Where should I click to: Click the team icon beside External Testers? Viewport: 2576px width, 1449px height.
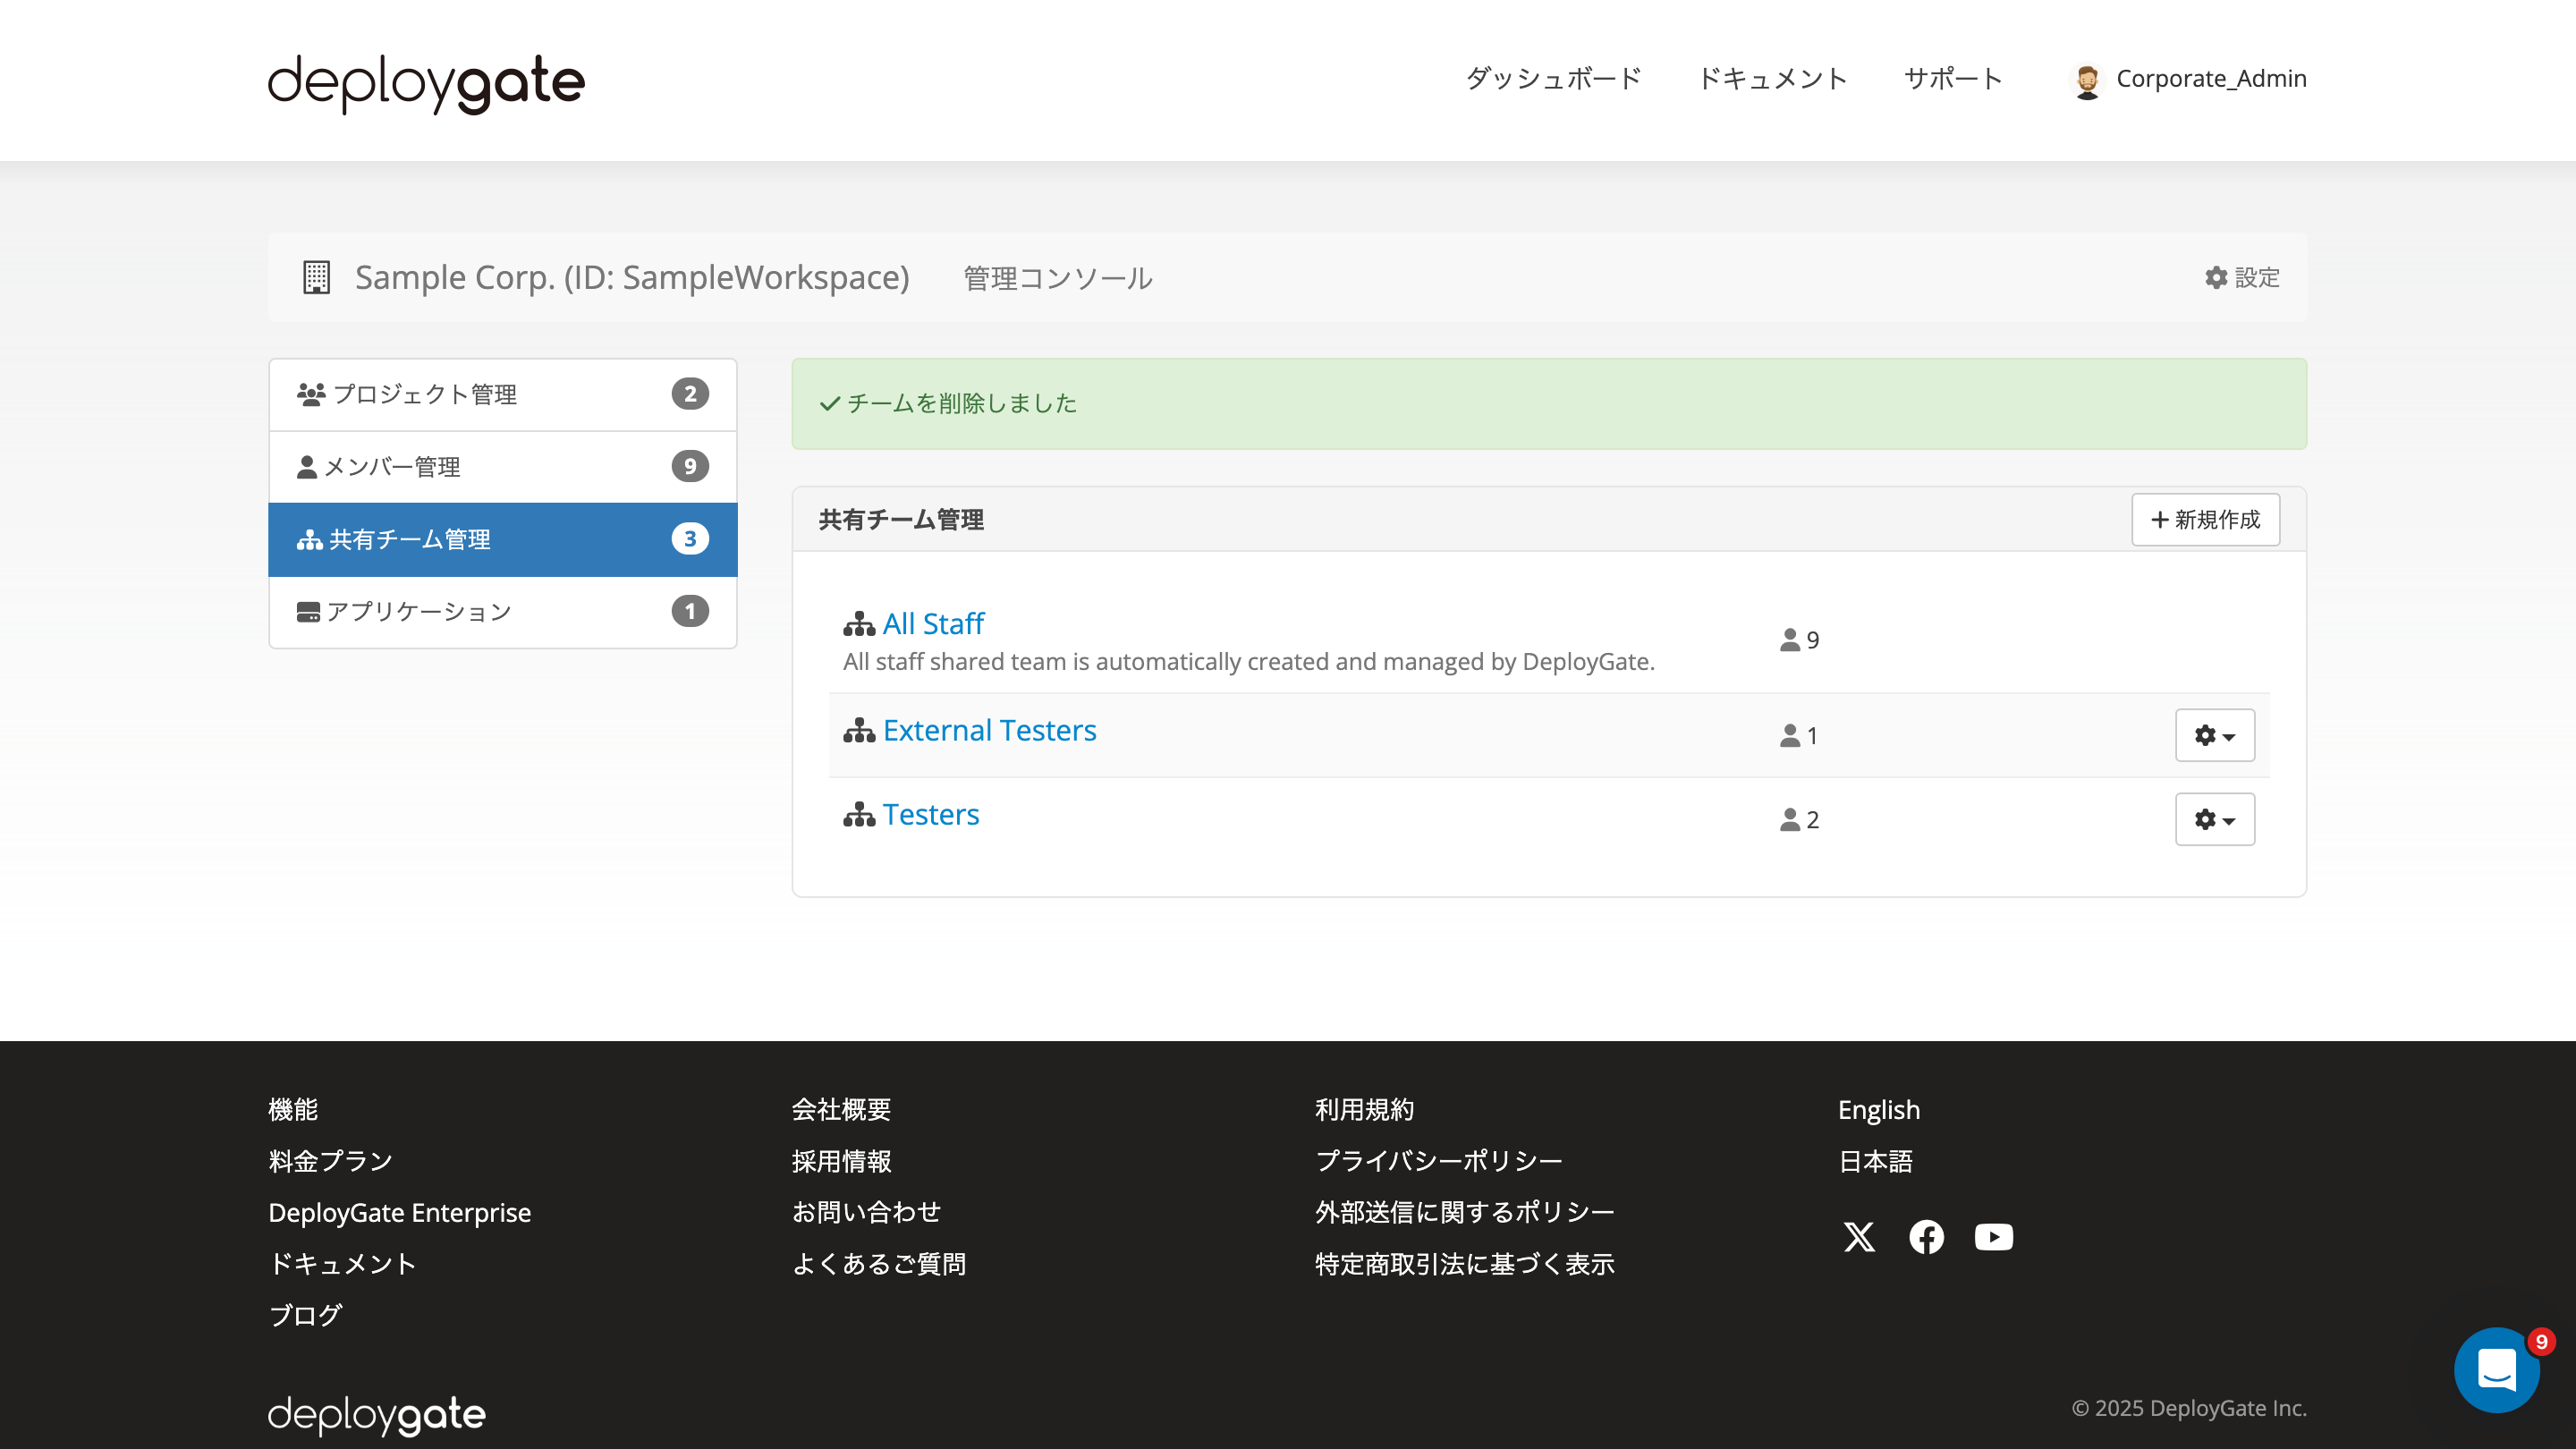point(859,731)
